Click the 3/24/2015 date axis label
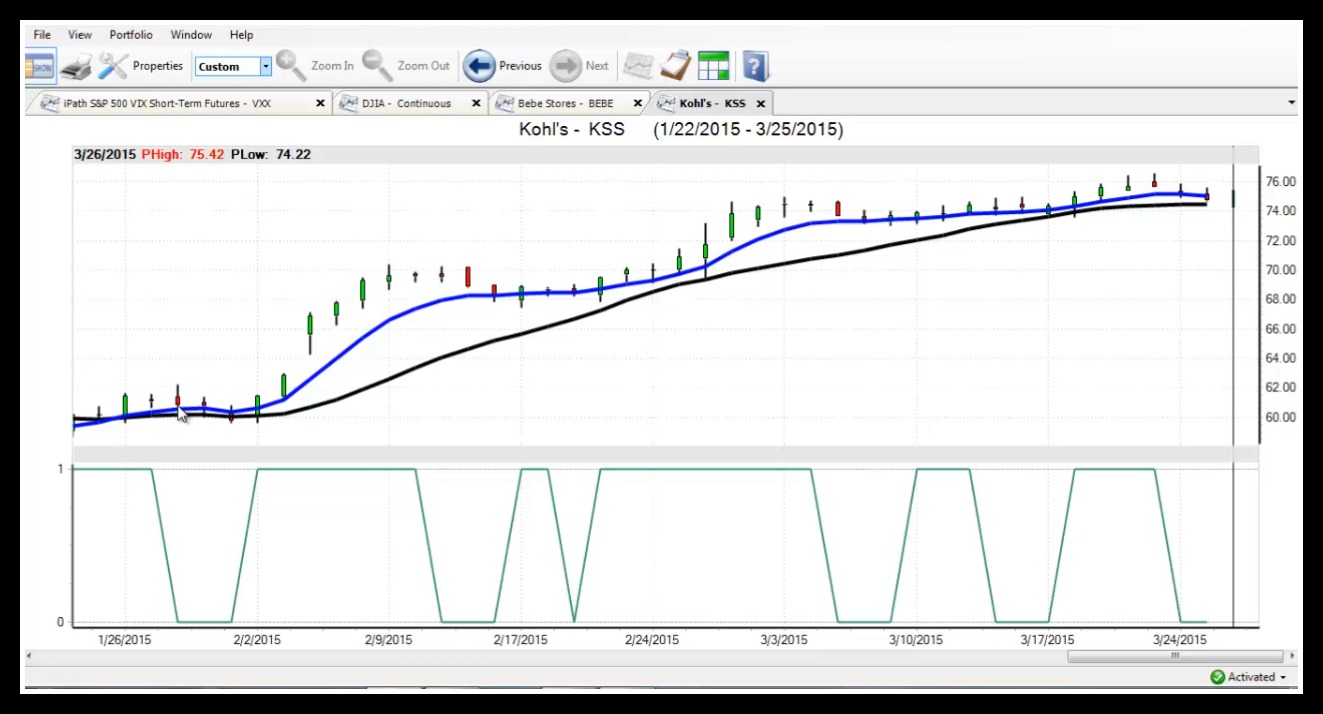The image size is (1323, 714). click(x=1179, y=640)
